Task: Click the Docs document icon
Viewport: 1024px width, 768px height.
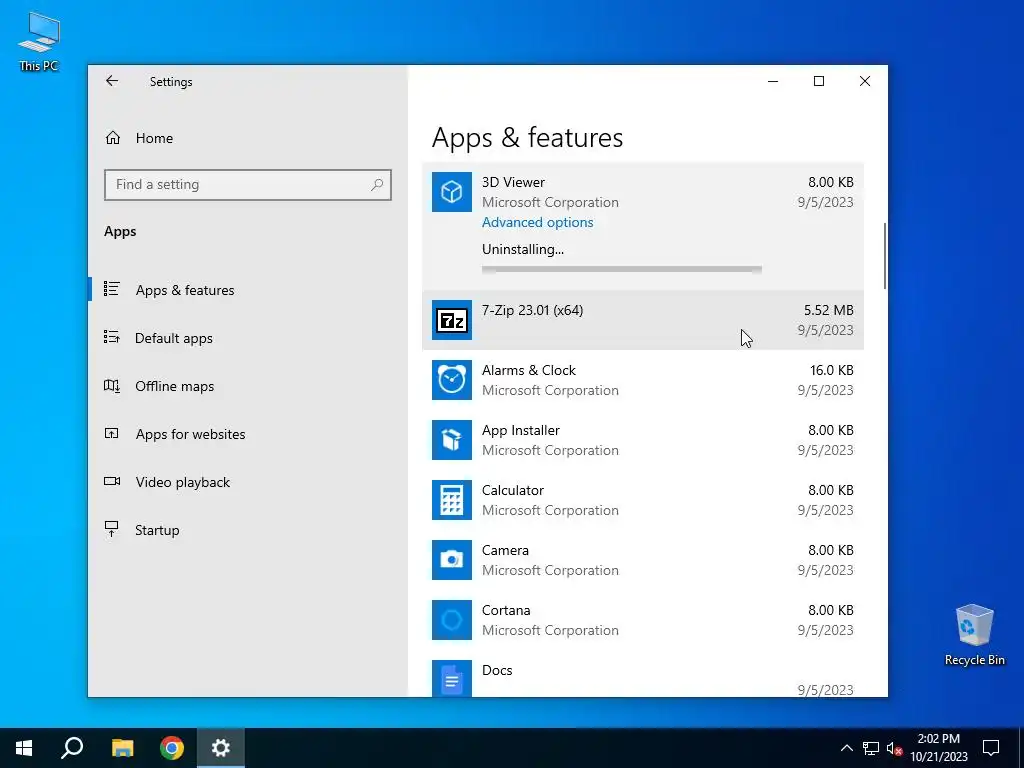Action: (x=452, y=679)
